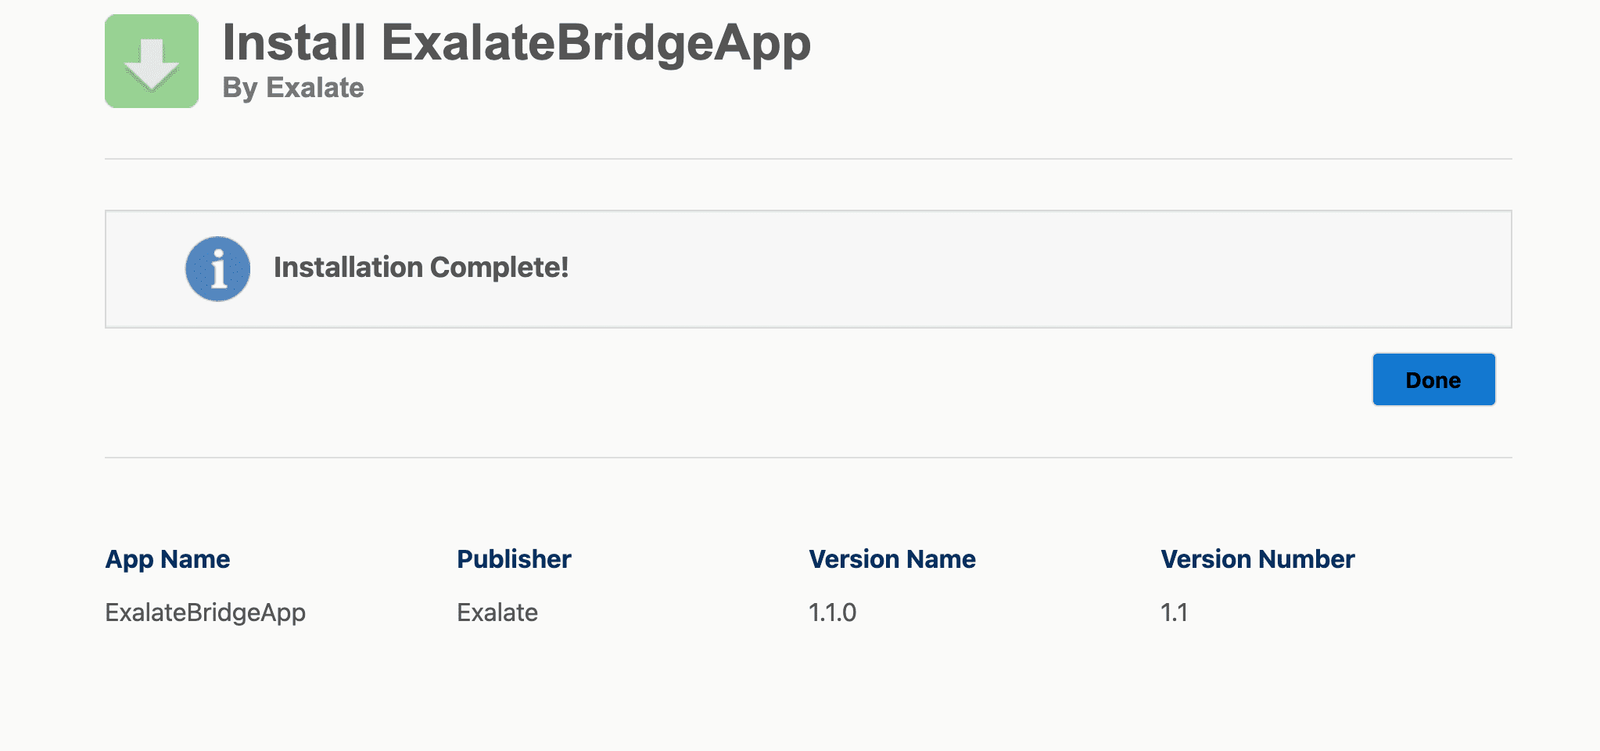Click the word Install in the heading
The width and height of the screenshot is (1600, 751).
pyautogui.click(x=294, y=43)
